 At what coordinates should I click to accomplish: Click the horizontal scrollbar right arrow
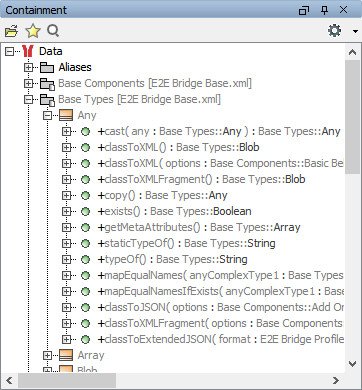(336, 380)
